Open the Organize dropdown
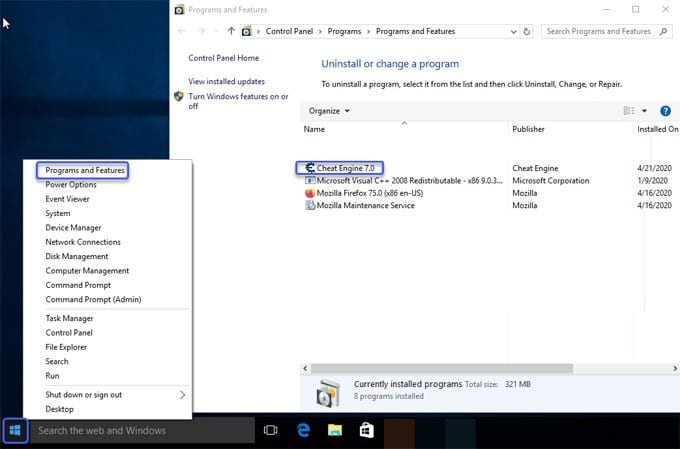 coord(329,111)
